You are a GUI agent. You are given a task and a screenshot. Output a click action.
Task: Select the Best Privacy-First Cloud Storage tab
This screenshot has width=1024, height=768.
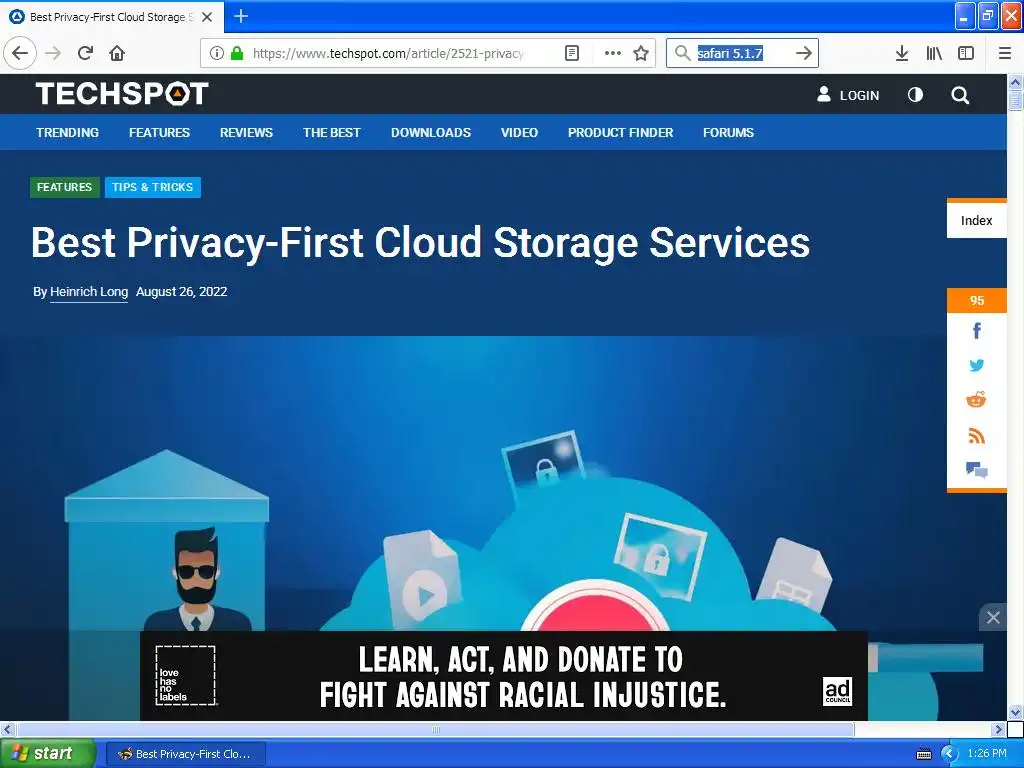coord(111,17)
